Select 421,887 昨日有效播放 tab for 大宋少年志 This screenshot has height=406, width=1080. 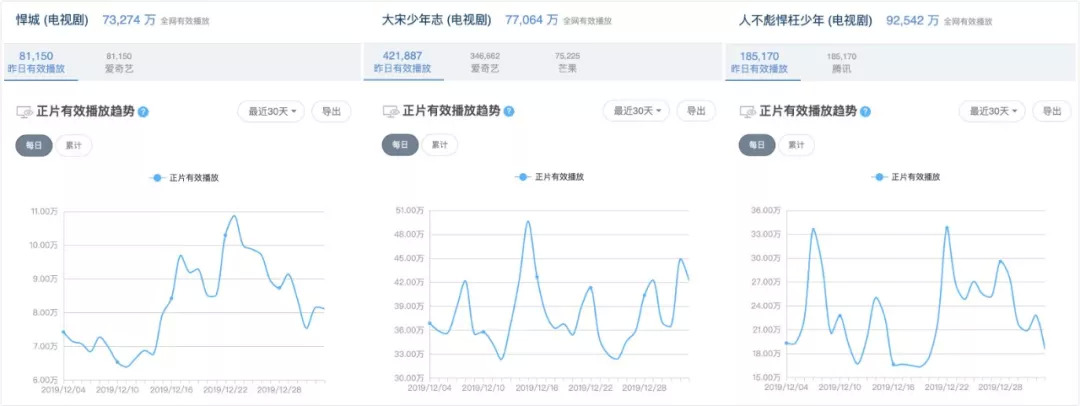403,62
